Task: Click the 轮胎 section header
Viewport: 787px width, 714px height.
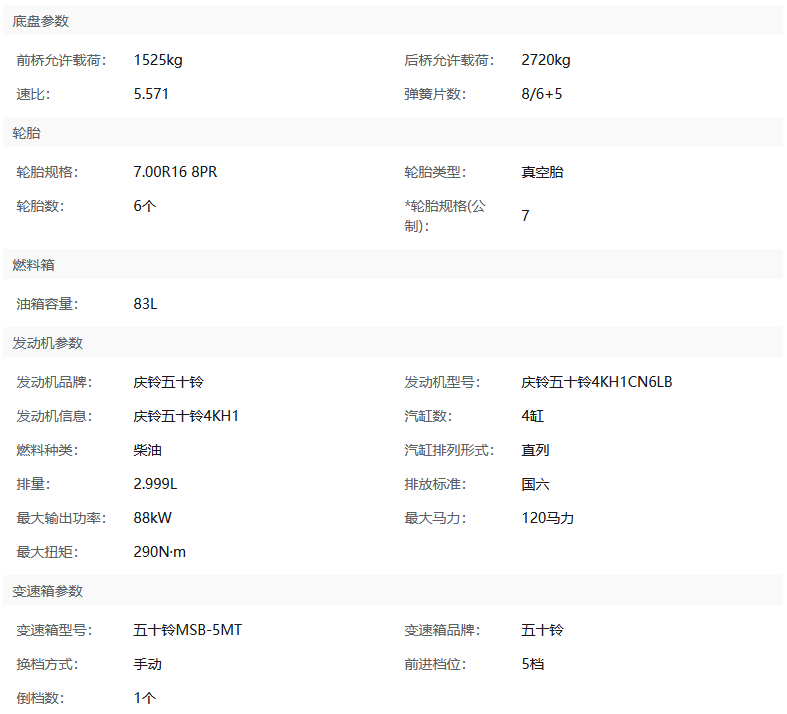Action: point(27,133)
